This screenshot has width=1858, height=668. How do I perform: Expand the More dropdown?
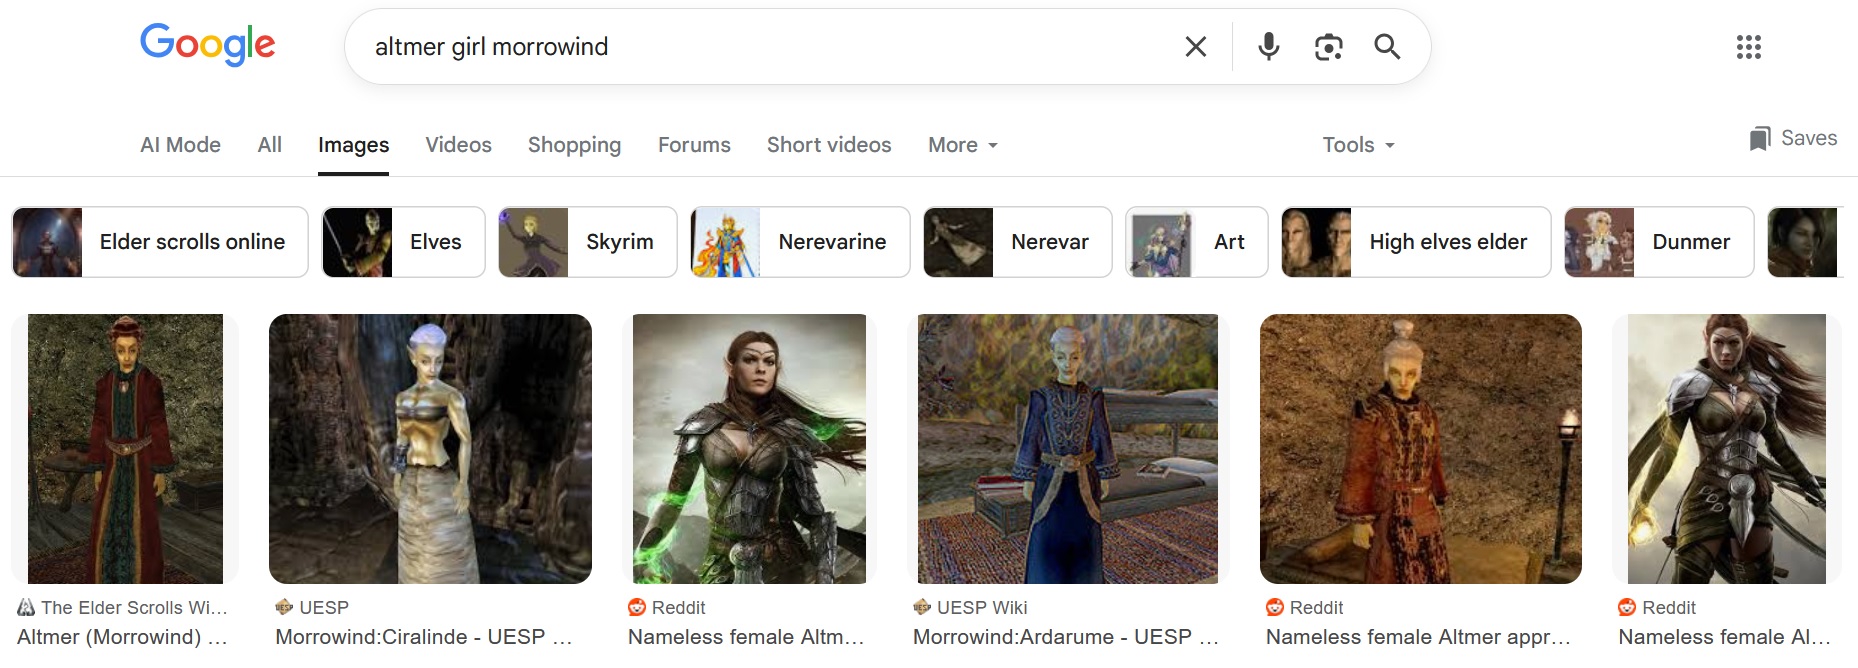[x=963, y=145]
